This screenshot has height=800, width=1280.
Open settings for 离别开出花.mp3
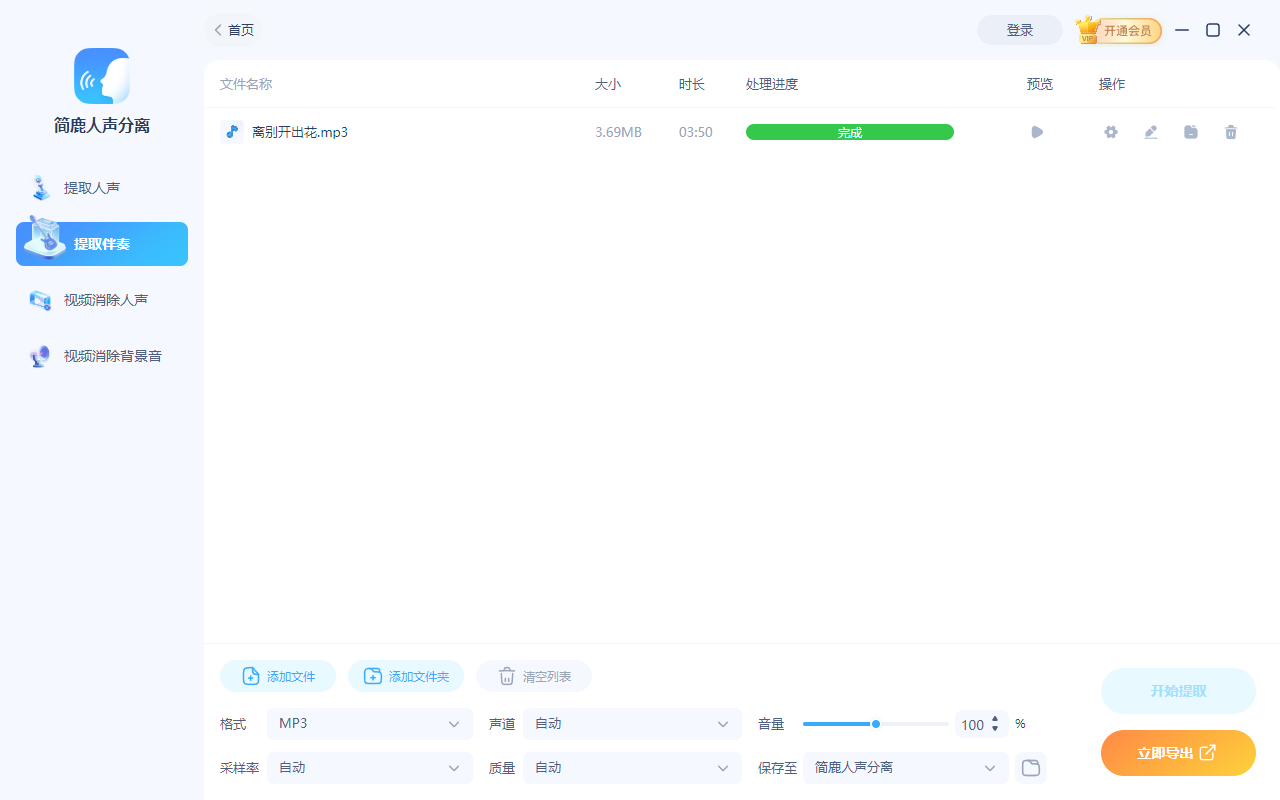coord(1110,131)
